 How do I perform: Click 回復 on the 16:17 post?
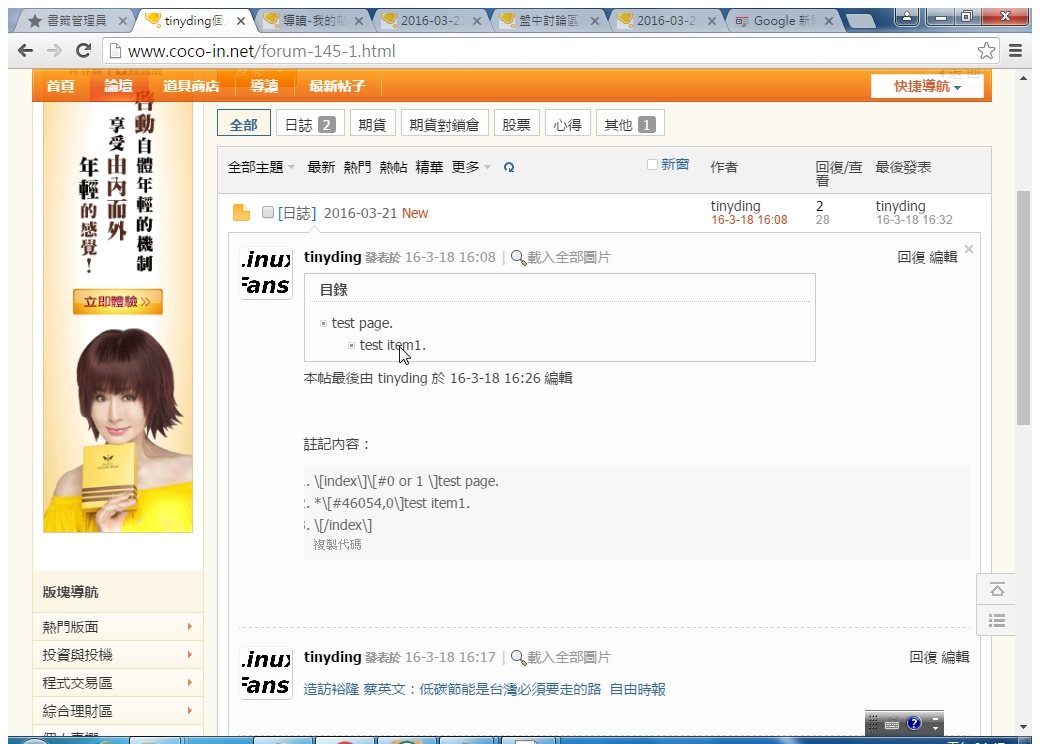pos(923,657)
